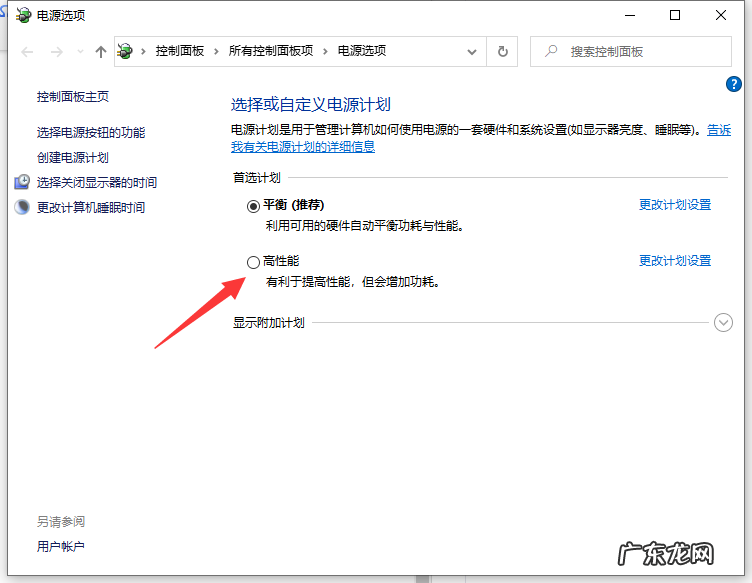Click the 显示附加计划 label

click(x=269, y=323)
